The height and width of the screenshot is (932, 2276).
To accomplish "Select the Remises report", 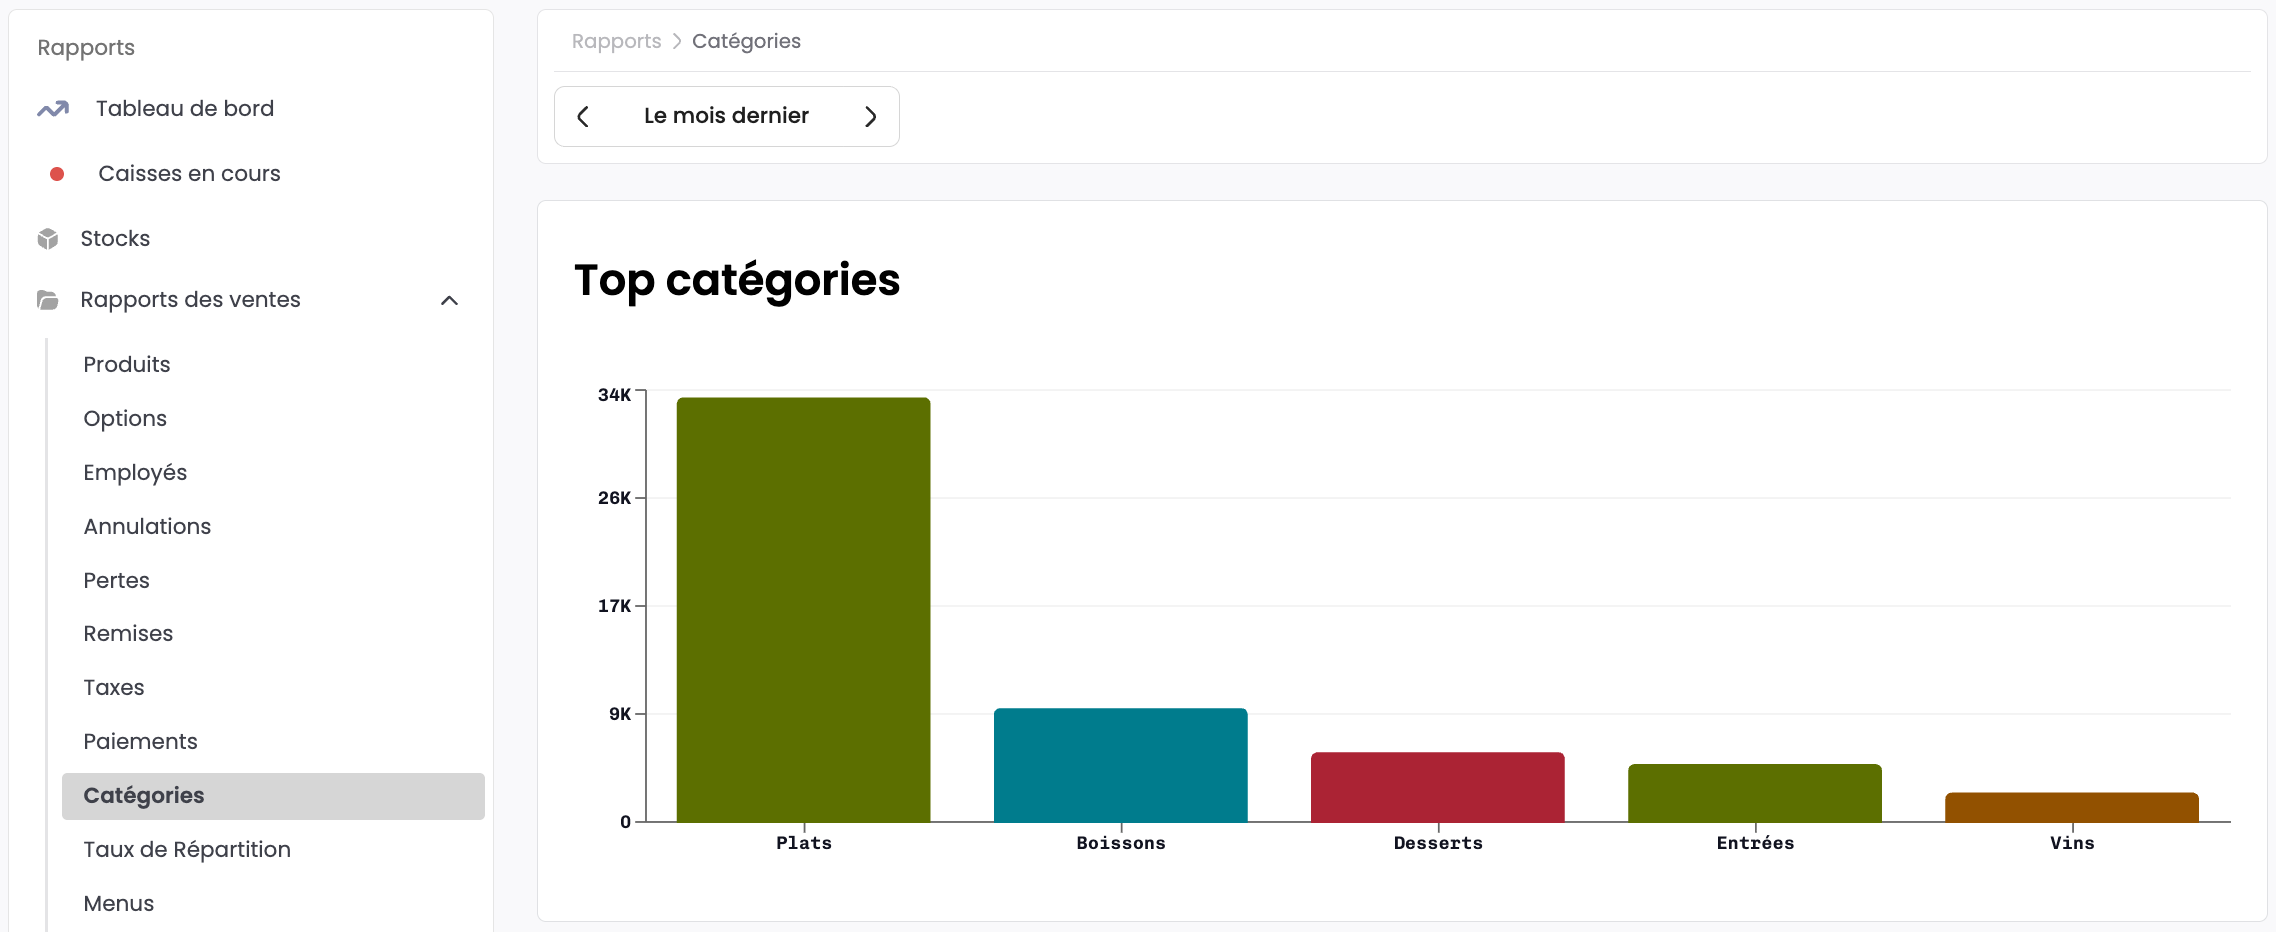I will pyautogui.click(x=128, y=633).
